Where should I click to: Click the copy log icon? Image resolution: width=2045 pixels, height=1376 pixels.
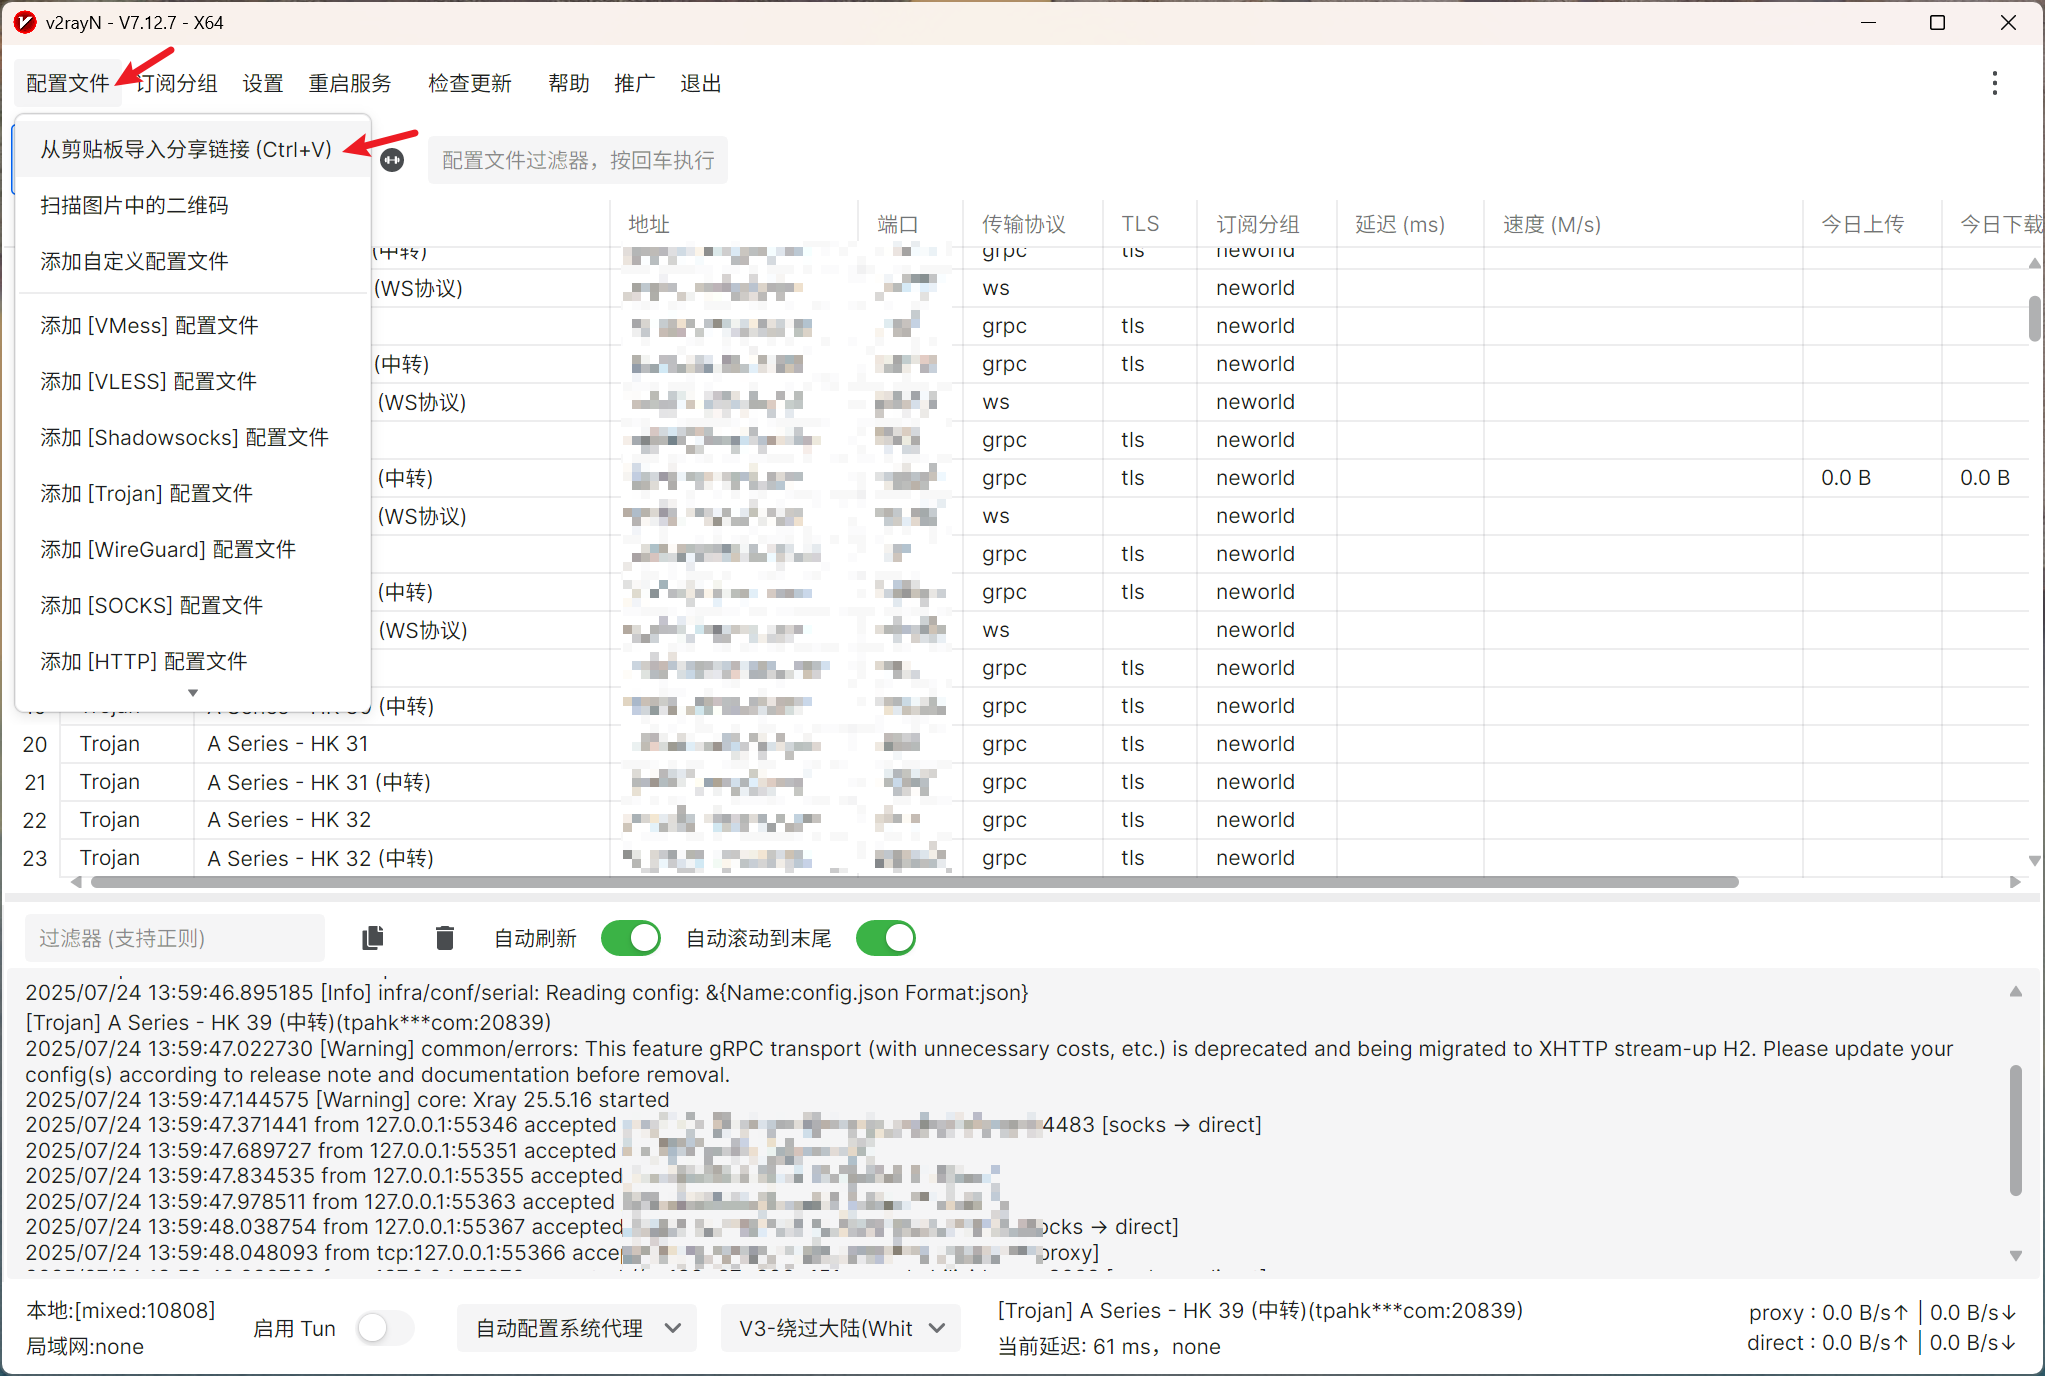pyautogui.click(x=373, y=938)
